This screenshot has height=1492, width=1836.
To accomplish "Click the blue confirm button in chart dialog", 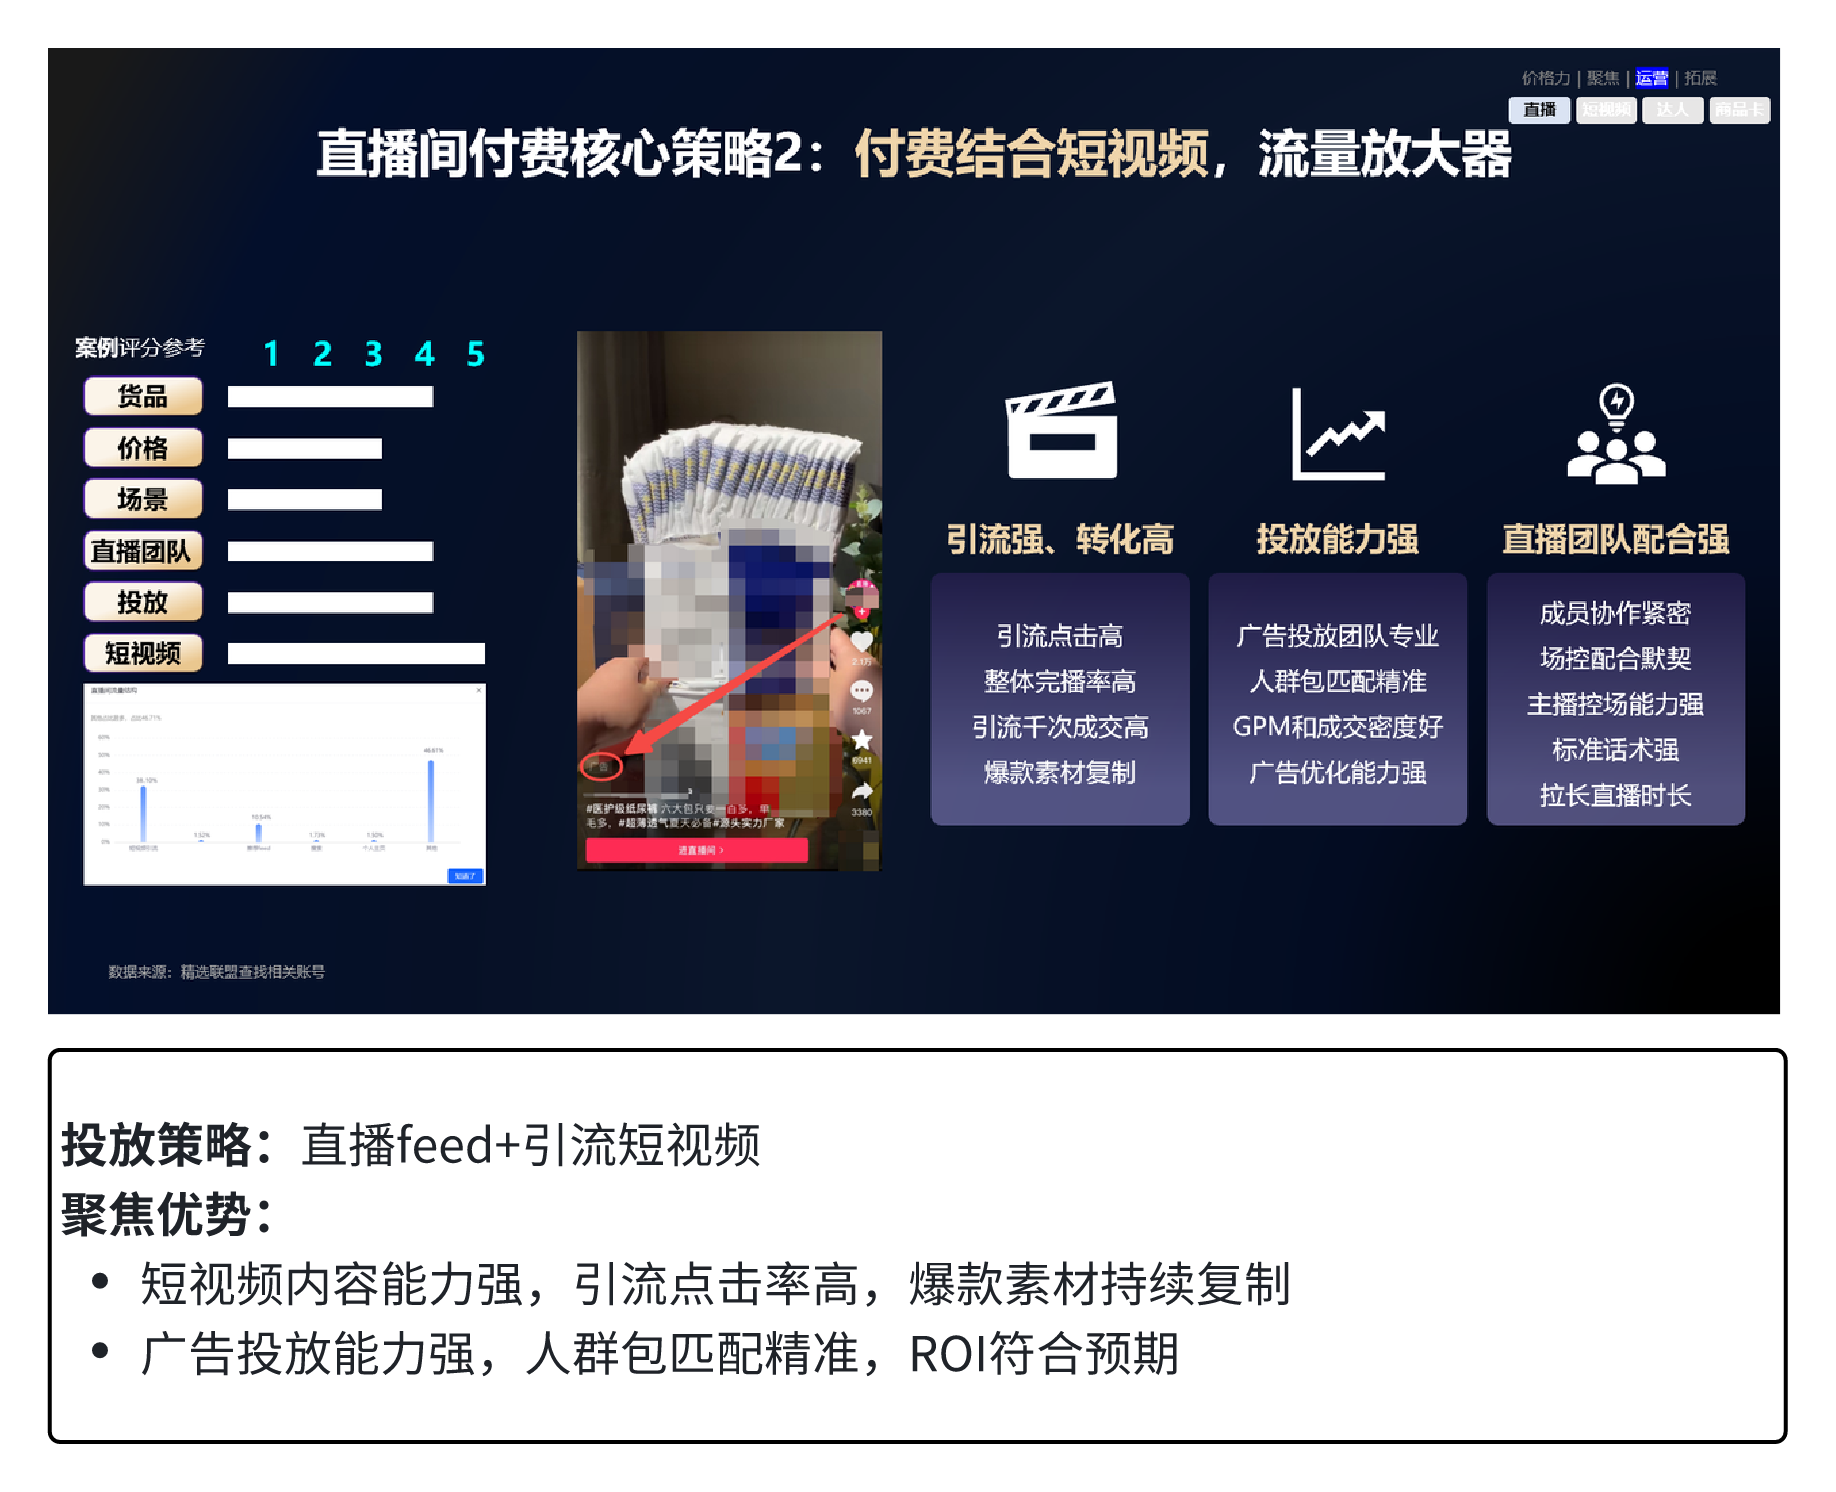I will pos(464,876).
